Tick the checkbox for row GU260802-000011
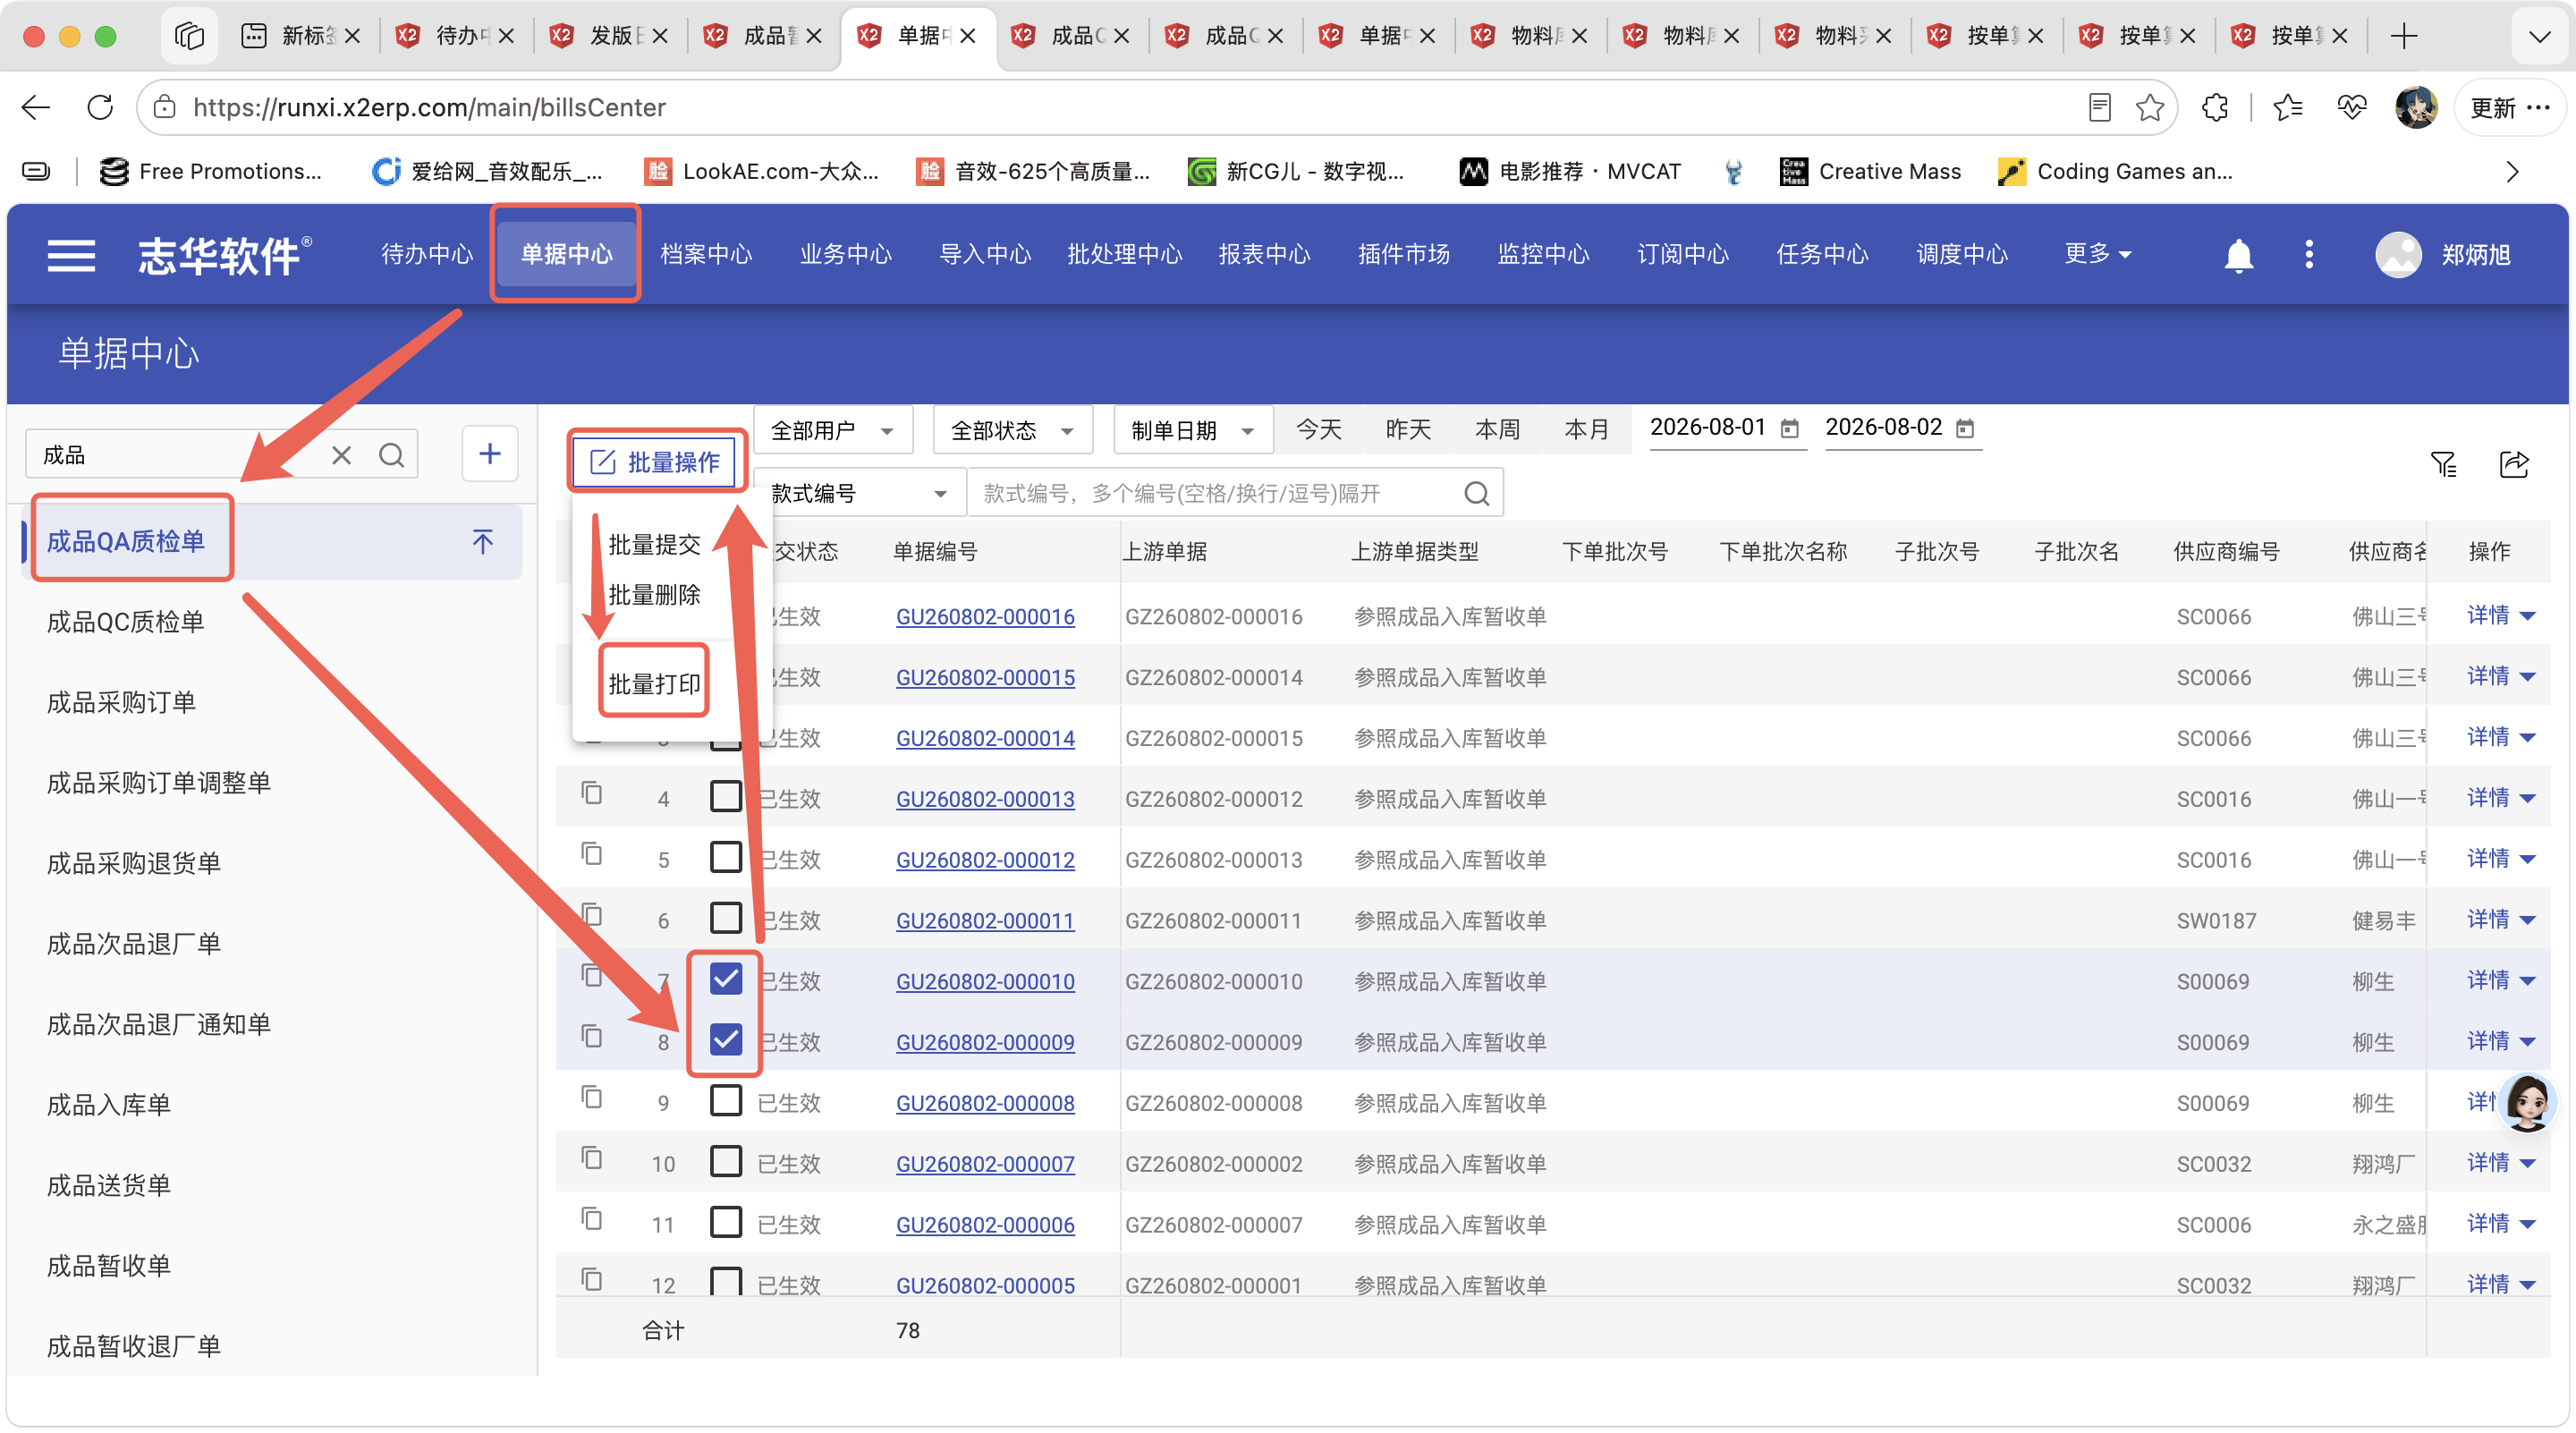 click(726, 918)
